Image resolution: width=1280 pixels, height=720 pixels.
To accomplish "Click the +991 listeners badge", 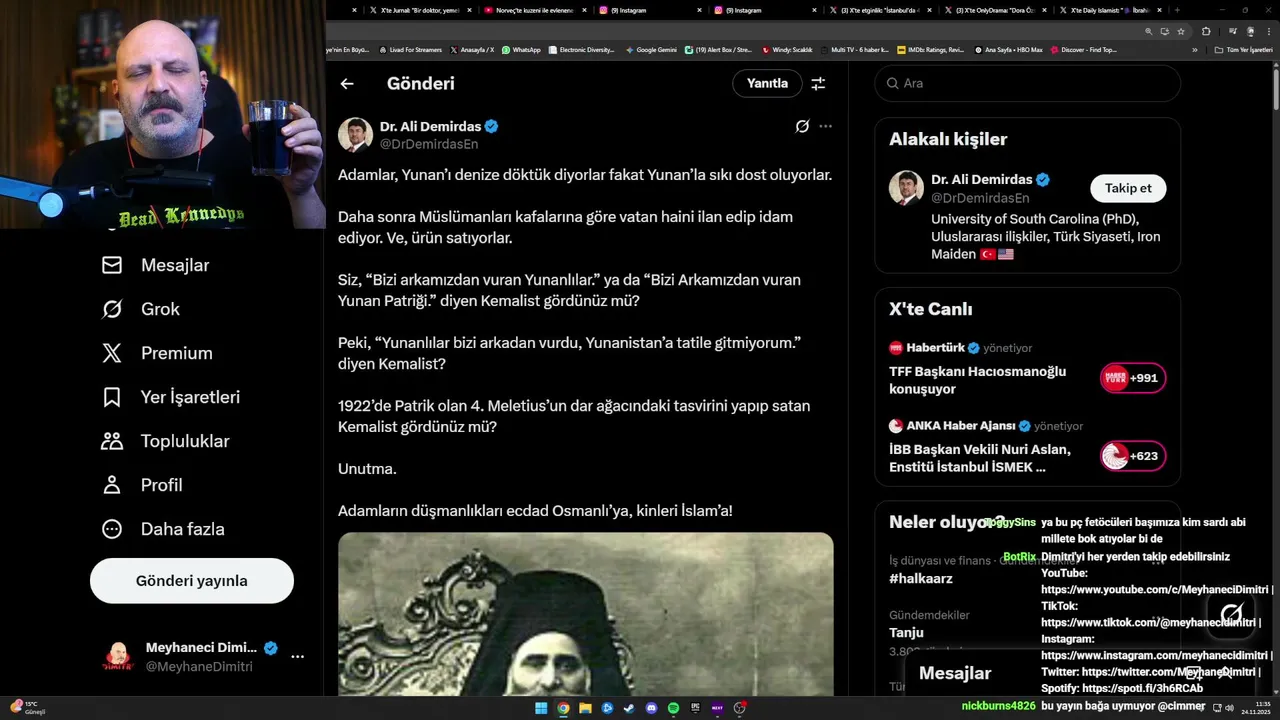I will (1133, 378).
